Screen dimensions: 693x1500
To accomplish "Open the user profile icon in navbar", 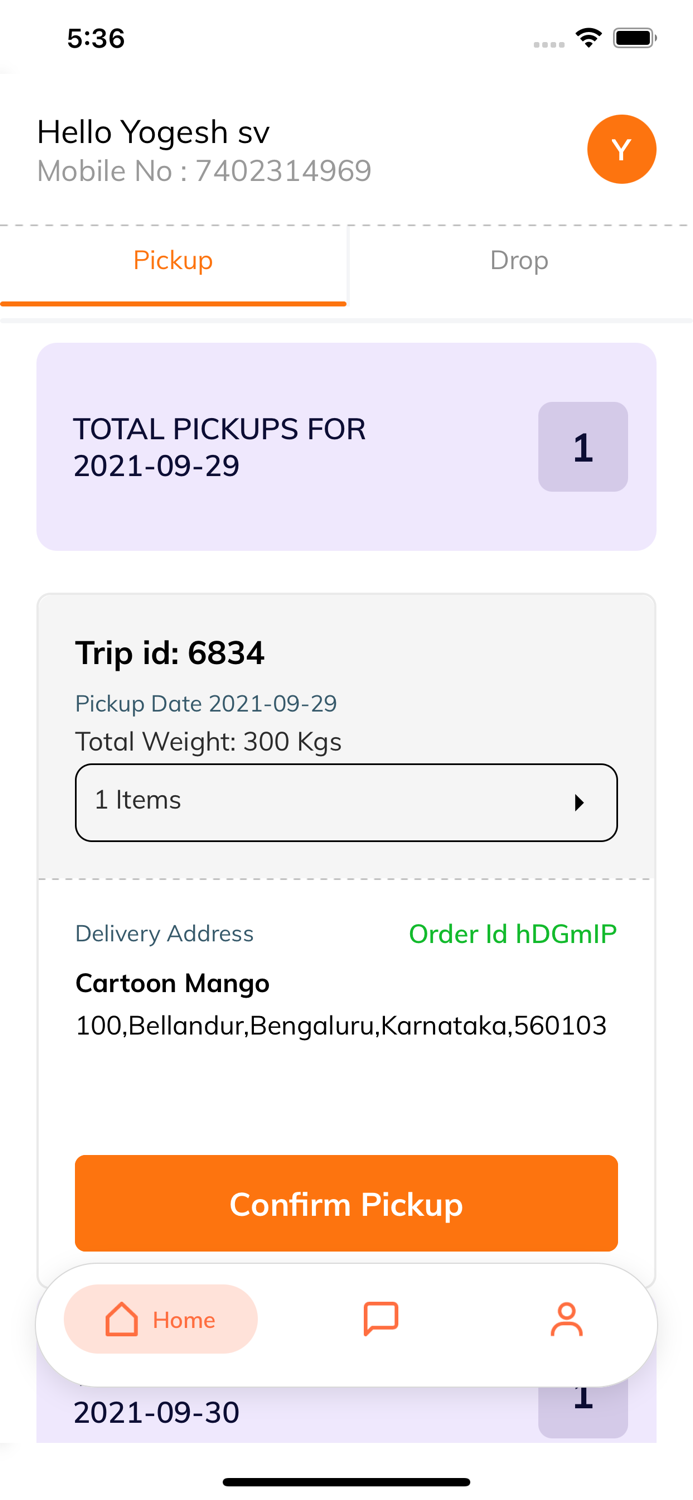I will click(x=566, y=1319).
